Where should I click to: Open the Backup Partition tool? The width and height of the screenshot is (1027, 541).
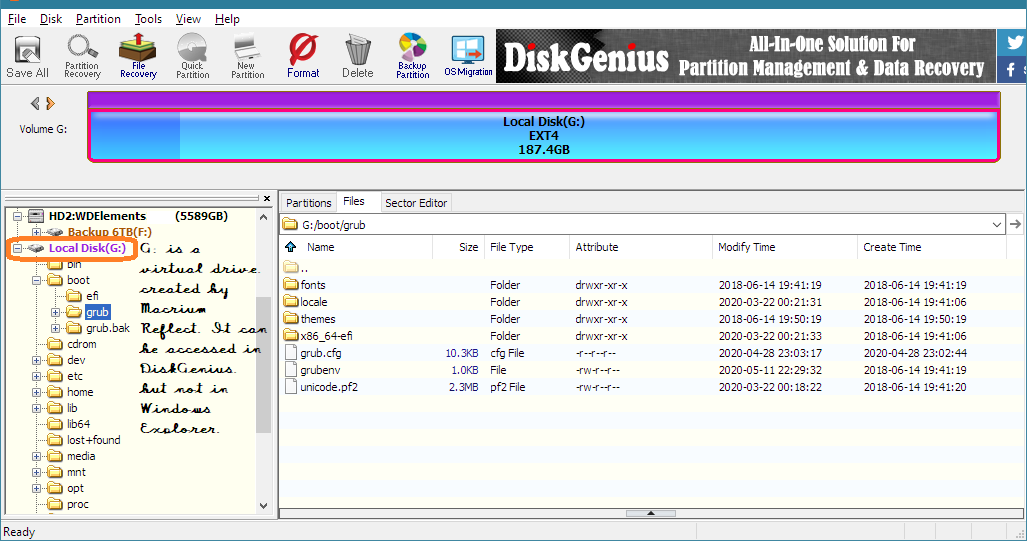pyautogui.click(x=412, y=56)
